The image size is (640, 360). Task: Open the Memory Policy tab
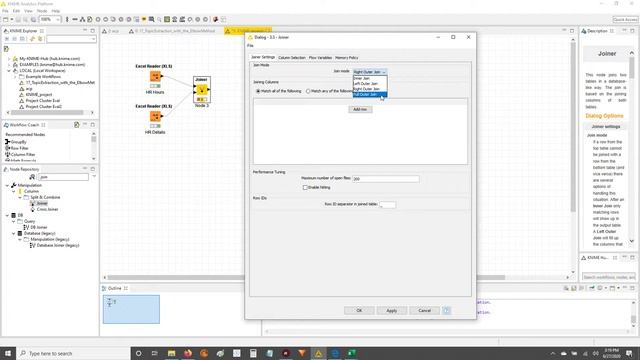coord(347,58)
